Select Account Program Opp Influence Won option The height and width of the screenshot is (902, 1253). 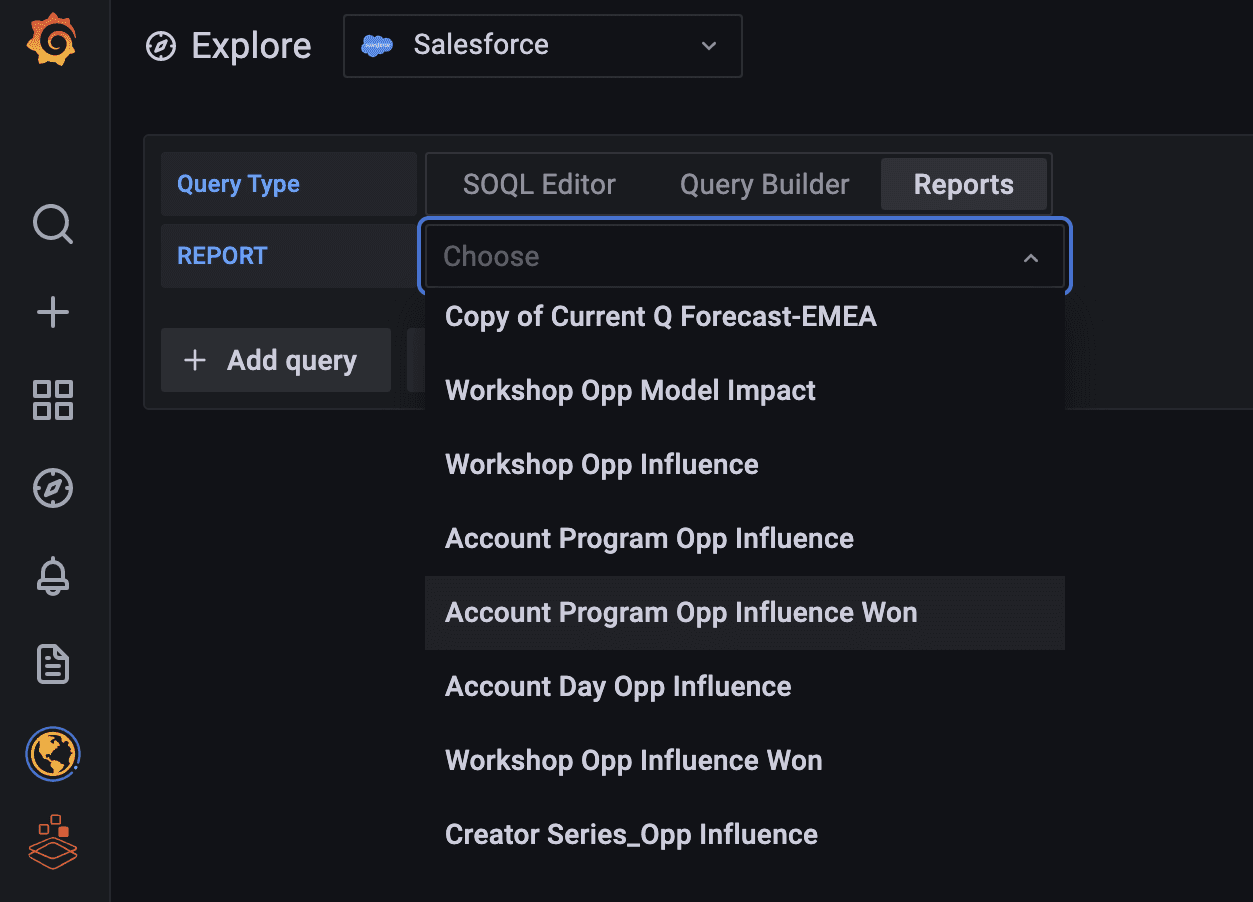click(680, 613)
